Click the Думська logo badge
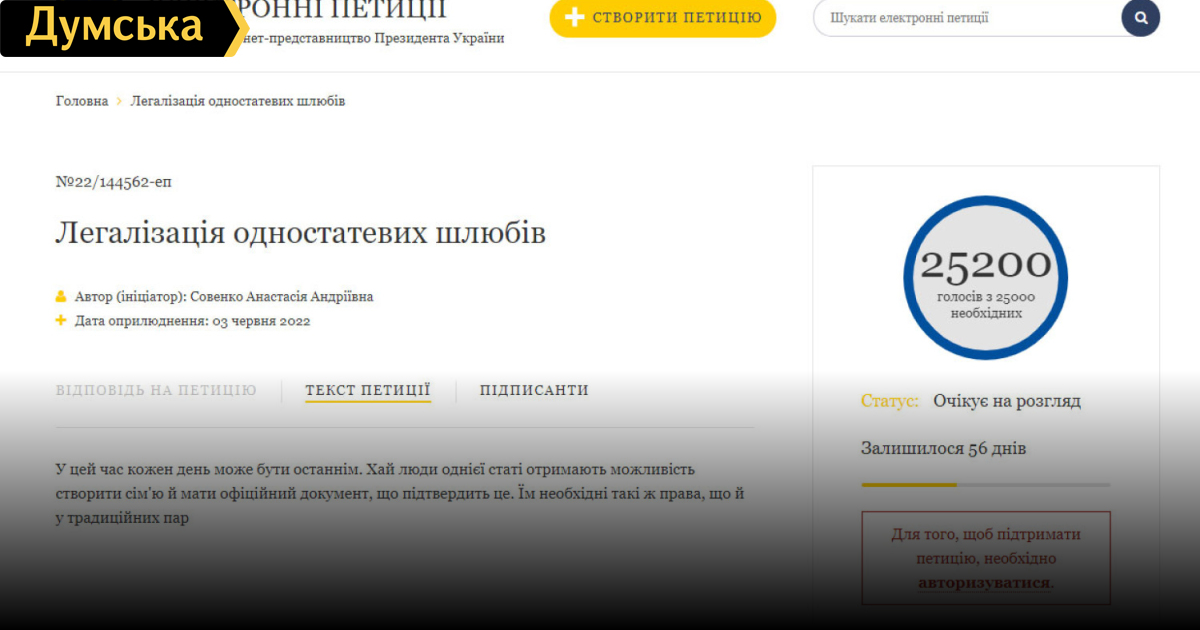The width and height of the screenshot is (1200, 630). click(115, 27)
